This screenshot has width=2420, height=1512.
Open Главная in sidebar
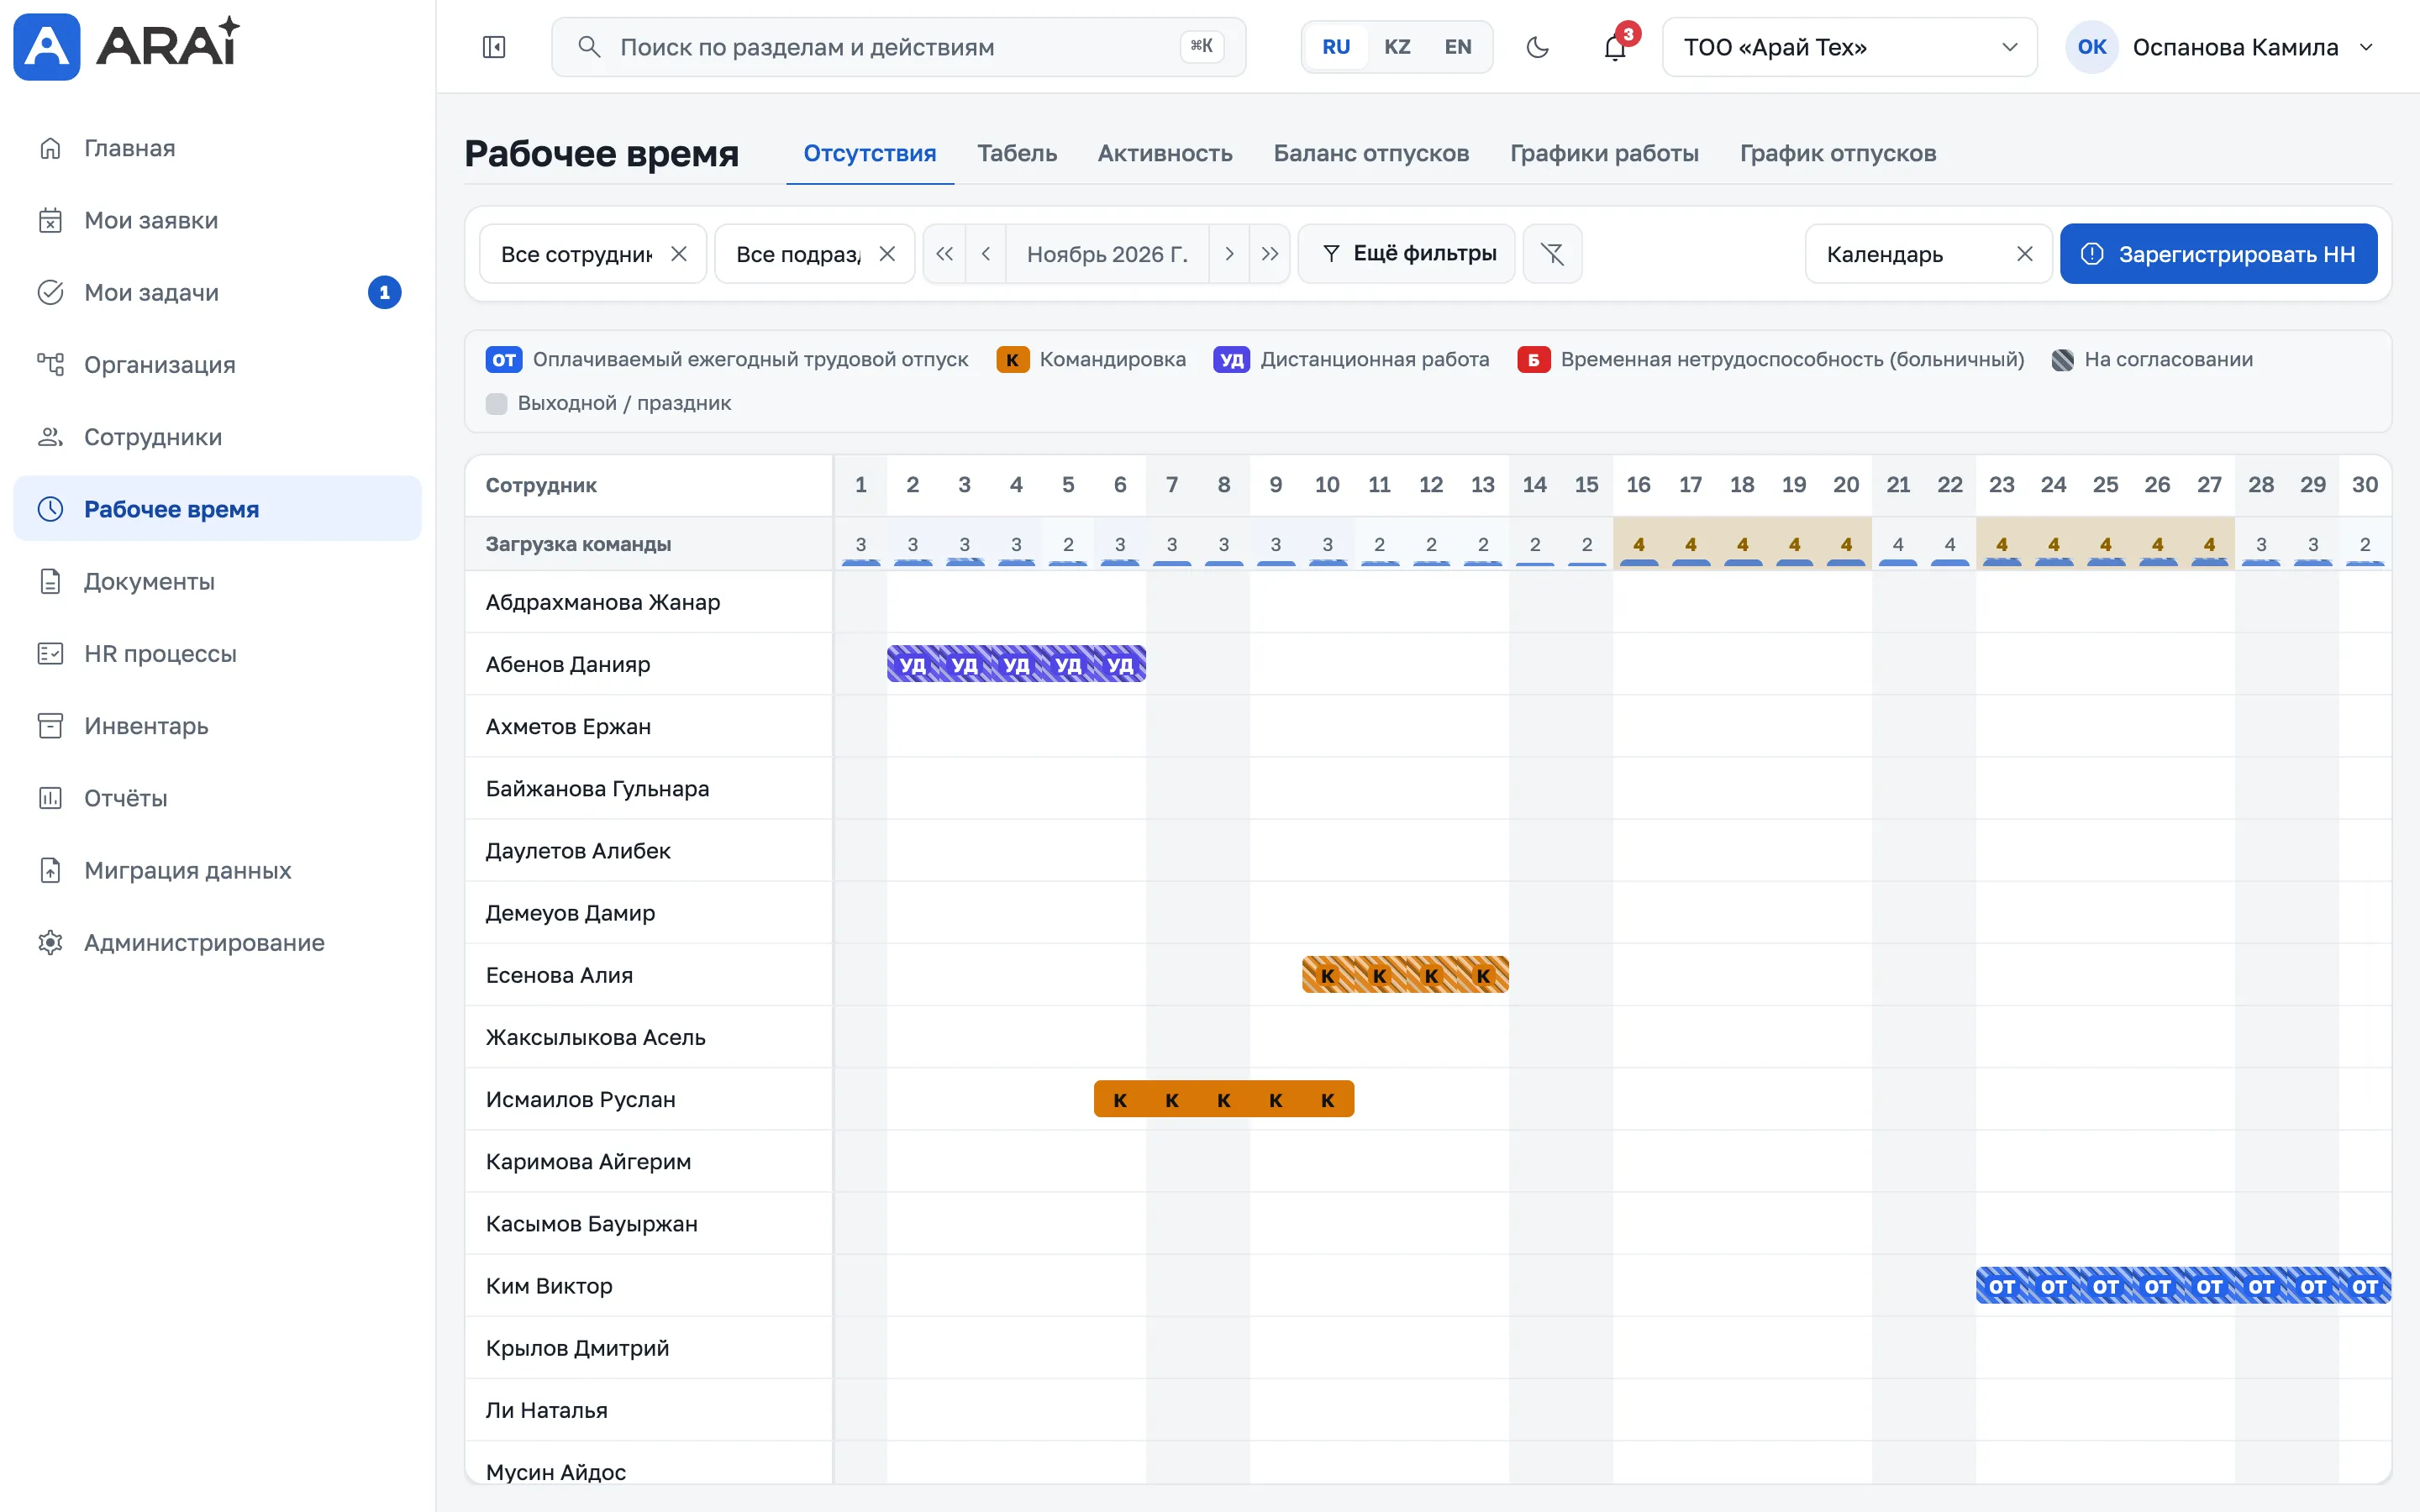[x=217, y=148]
